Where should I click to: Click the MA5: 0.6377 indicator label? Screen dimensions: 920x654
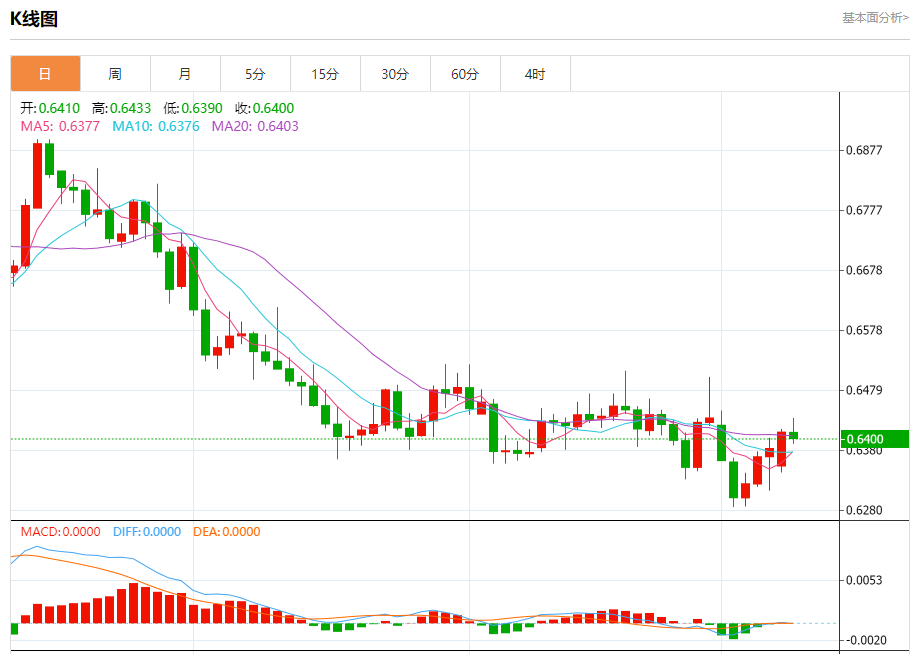click(x=60, y=126)
